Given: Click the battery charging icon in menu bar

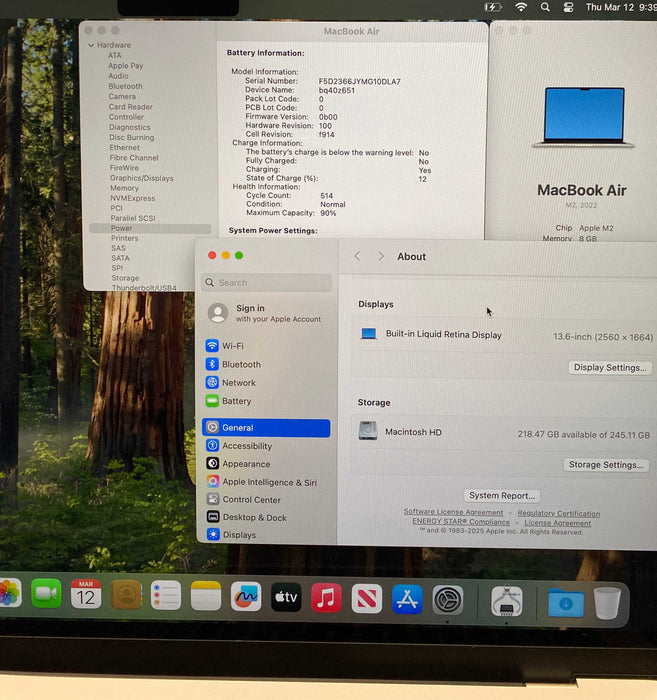Looking at the screenshot, I should 493,7.
